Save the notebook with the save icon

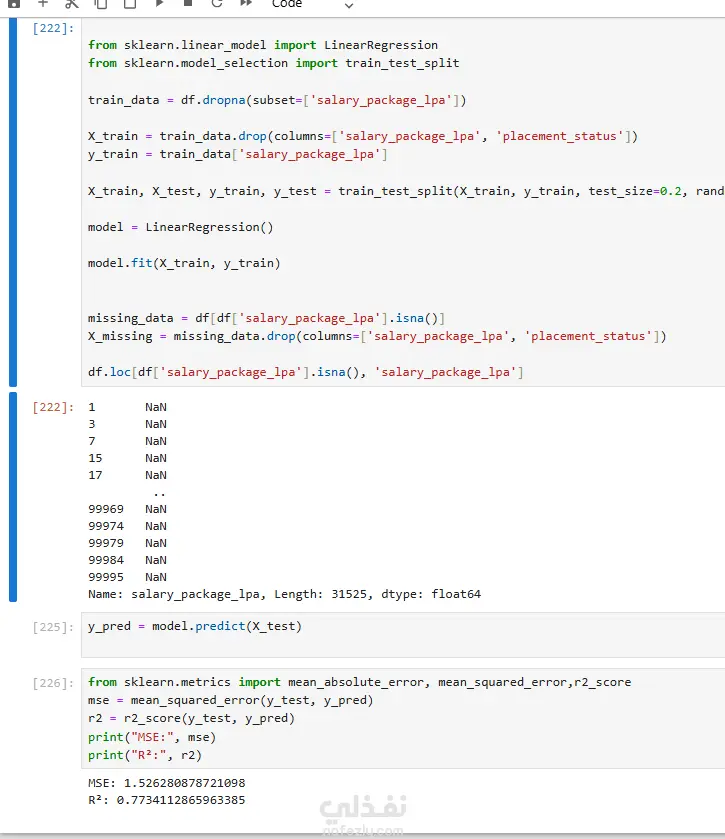tap(14, 3)
